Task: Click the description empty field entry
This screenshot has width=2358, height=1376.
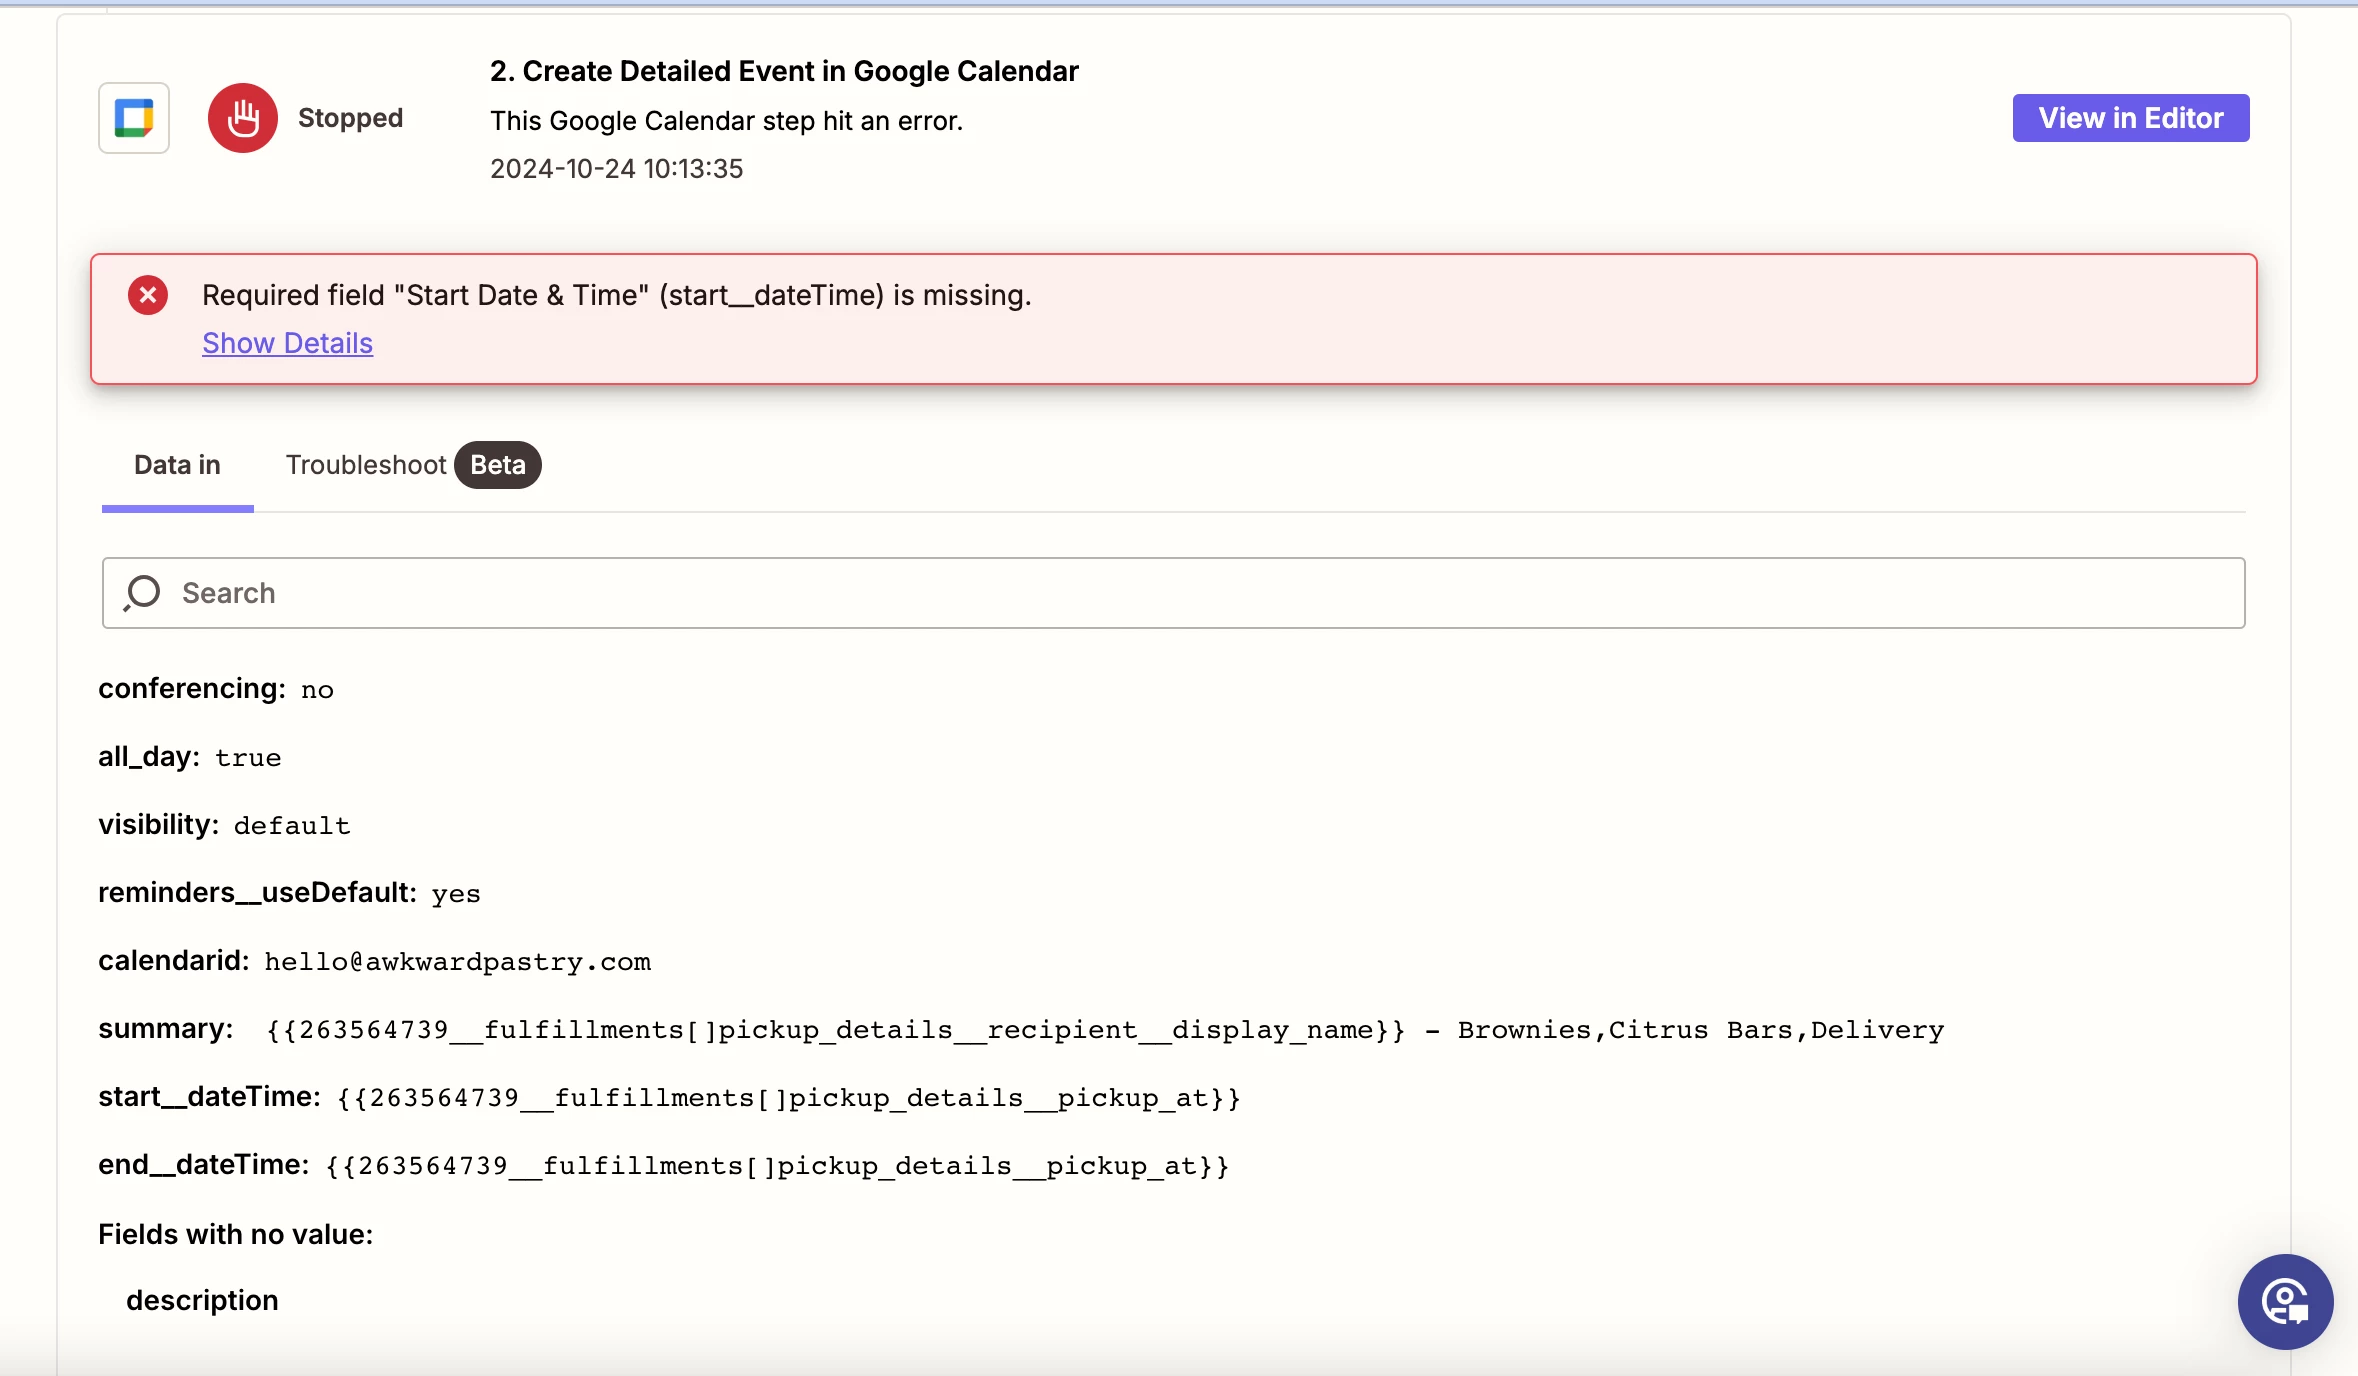Action: pyautogui.click(x=202, y=1300)
